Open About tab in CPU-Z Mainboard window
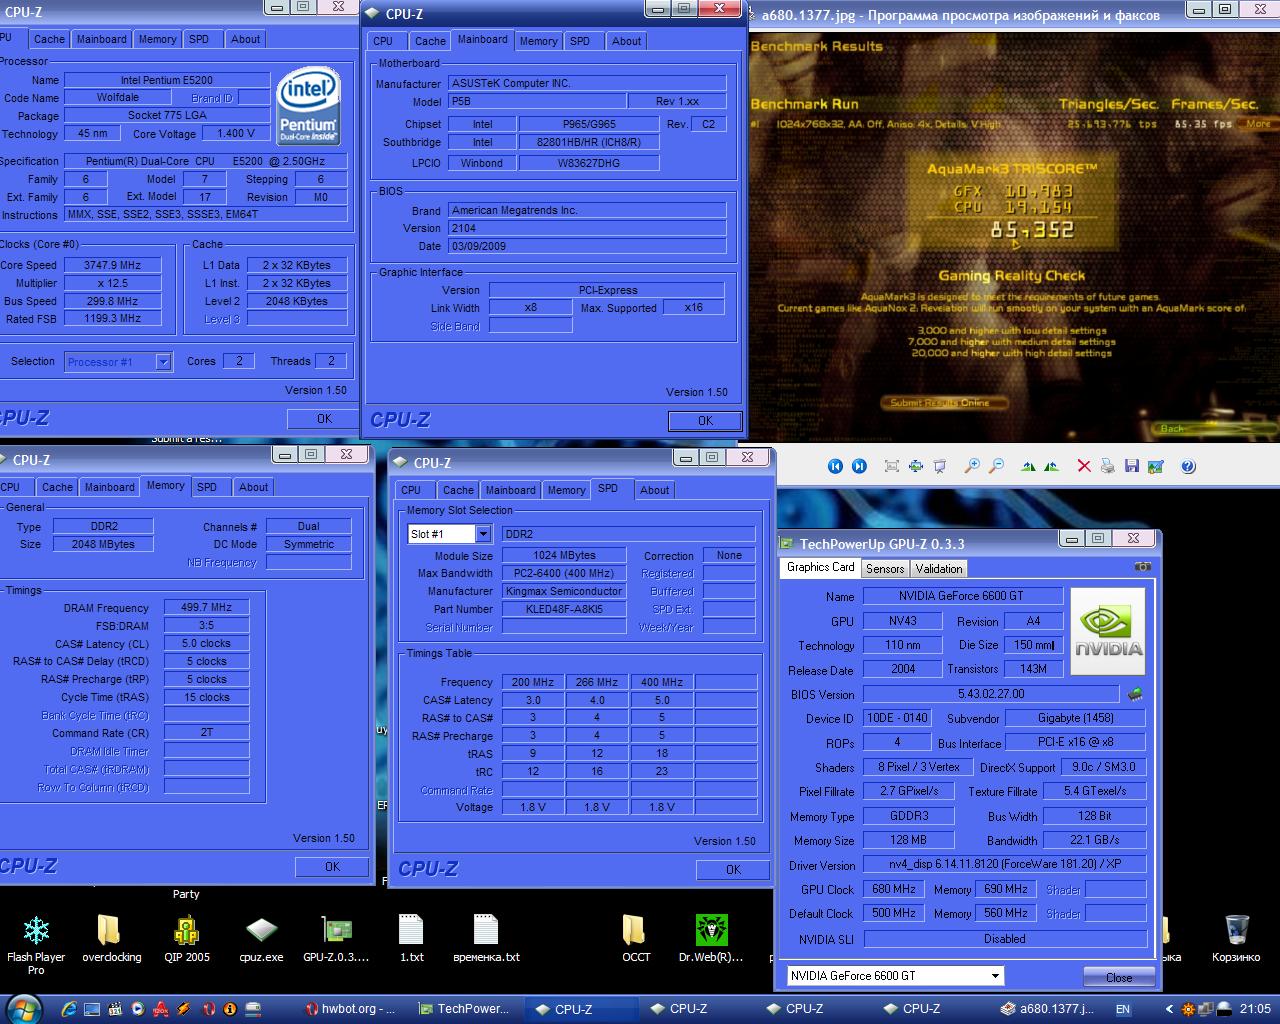The image size is (1280, 1024). tap(627, 41)
